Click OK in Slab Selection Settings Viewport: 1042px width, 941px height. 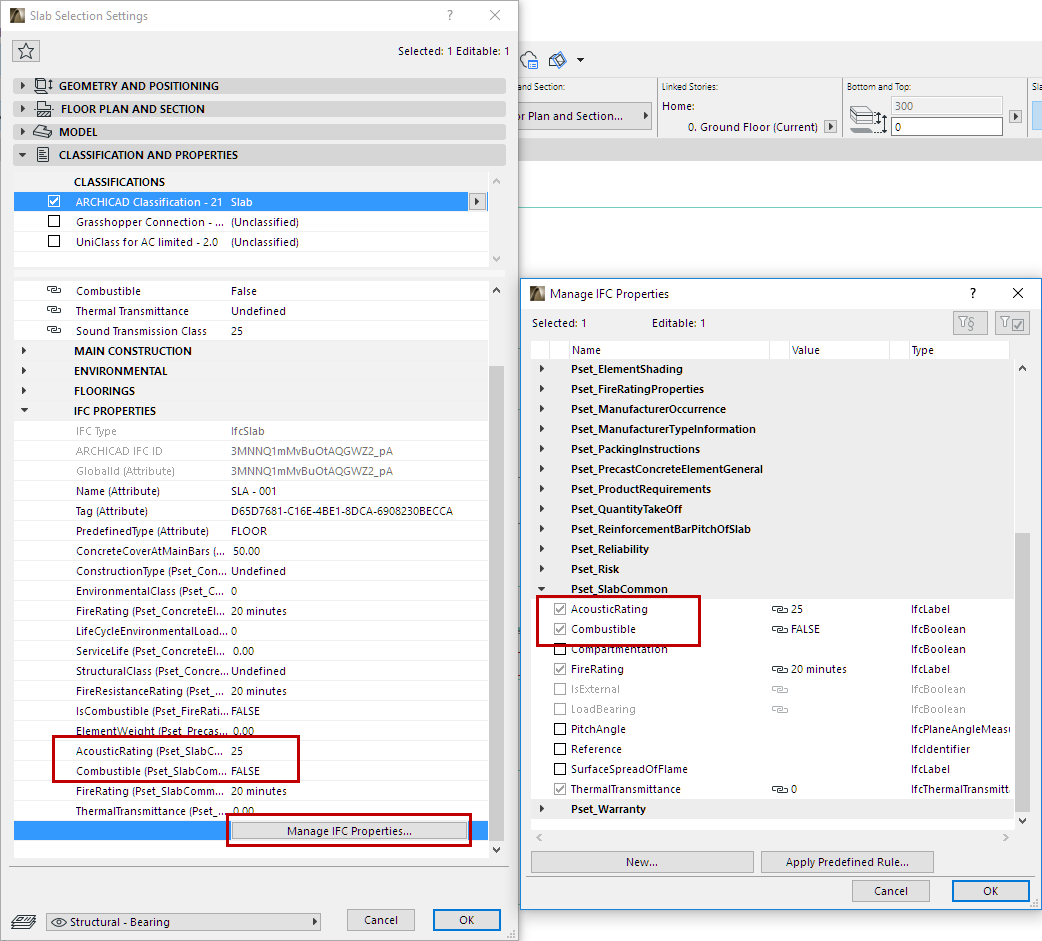(467, 920)
